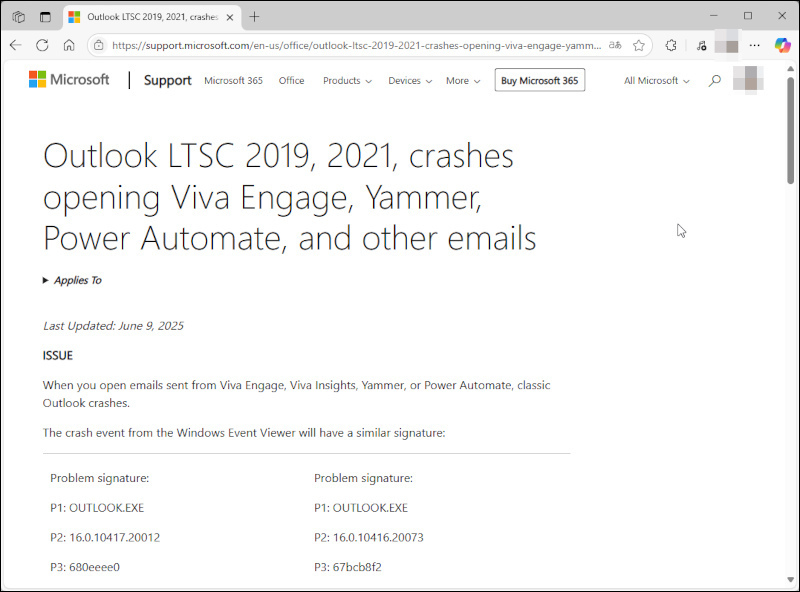Open the Microsoft 365 nav link

click(x=233, y=81)
